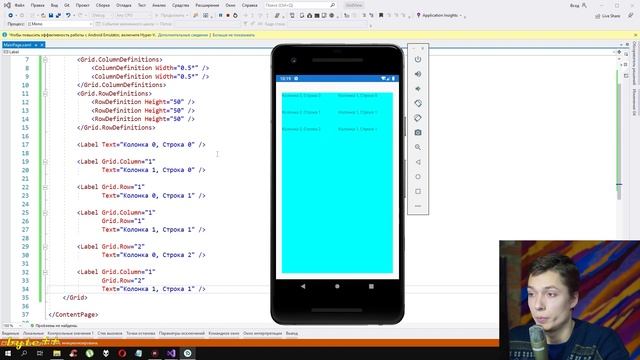Click the no problems found status indicator
This screenshot has width=640, height=360.
tap(54, 326)
